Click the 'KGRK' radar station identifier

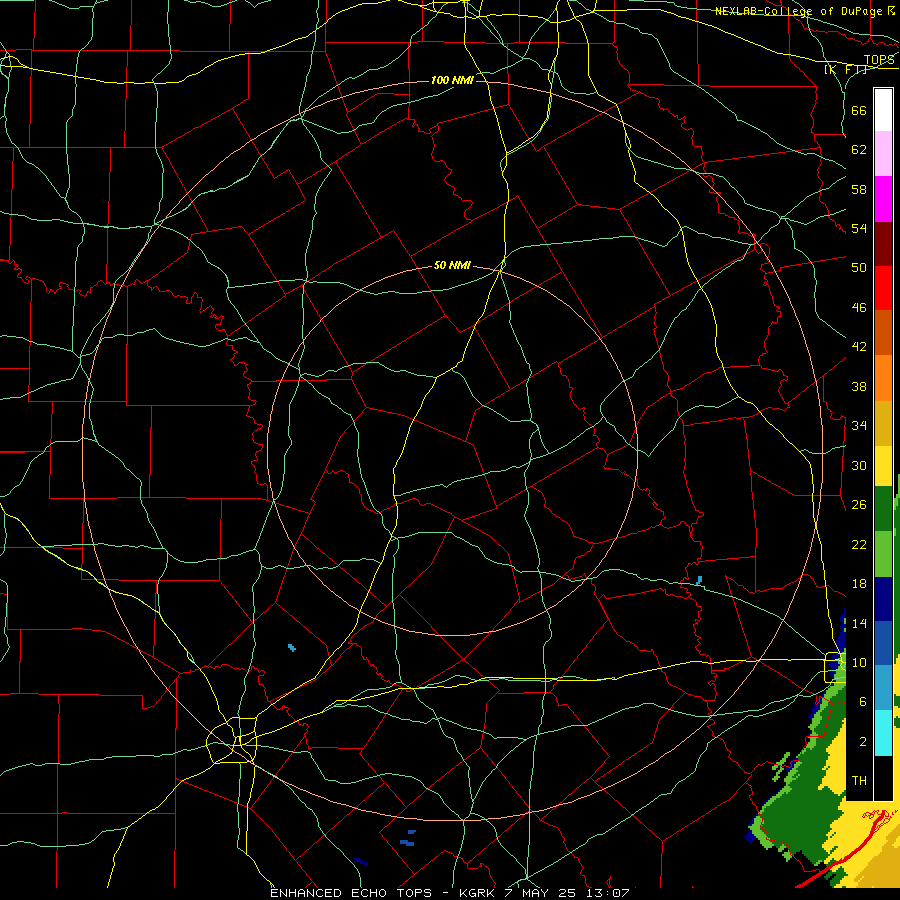pyautogui.click(x=476, y=893)
